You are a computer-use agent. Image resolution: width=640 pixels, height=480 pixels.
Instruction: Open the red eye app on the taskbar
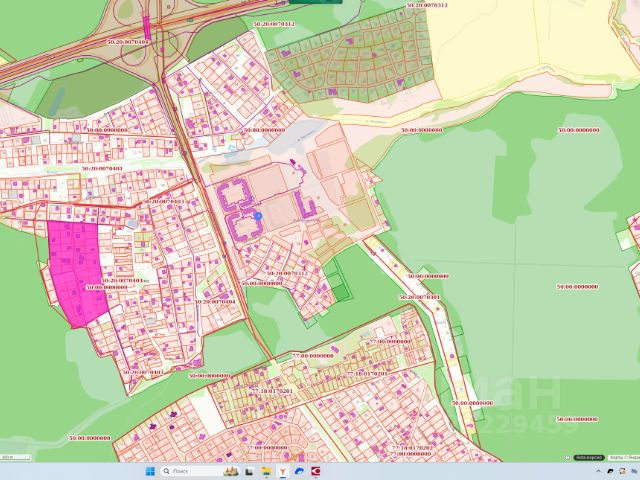[x=316, y=471]
